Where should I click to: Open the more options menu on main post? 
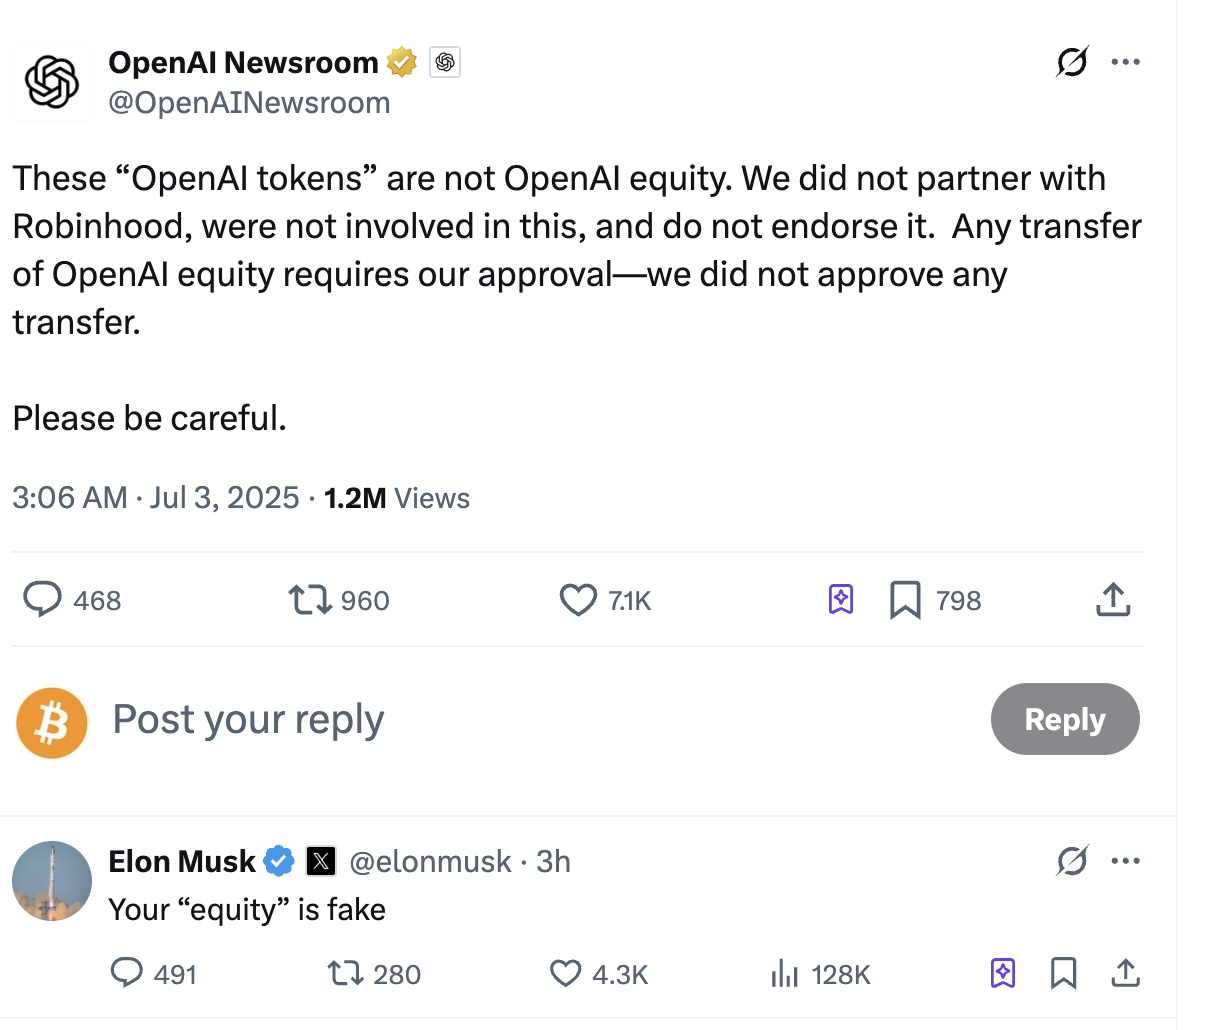[x=1125, y=62]
